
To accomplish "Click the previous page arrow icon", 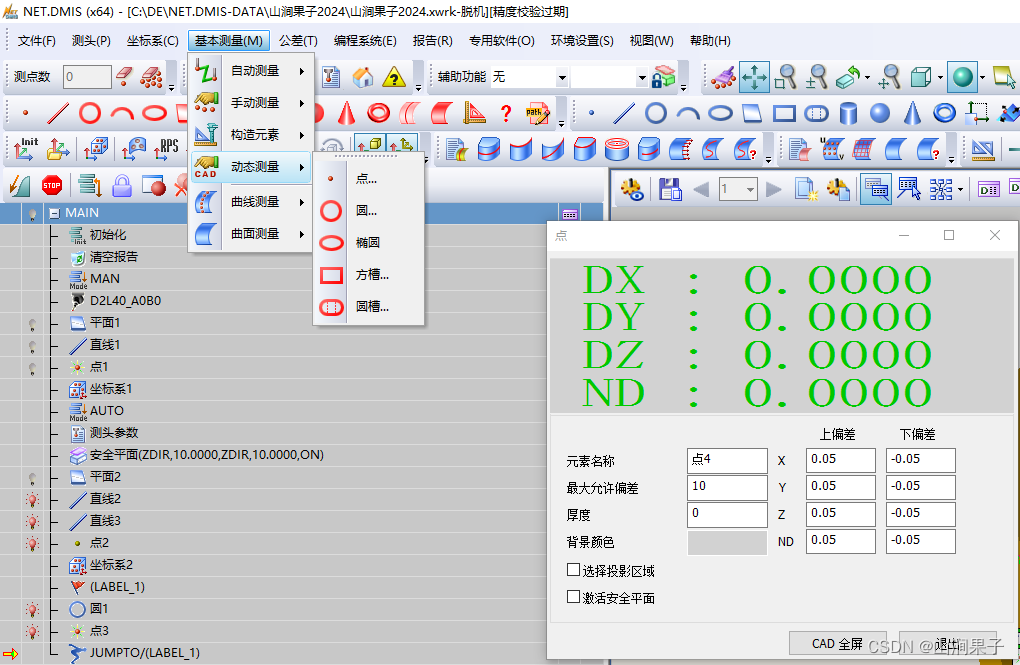I will 701,189.
